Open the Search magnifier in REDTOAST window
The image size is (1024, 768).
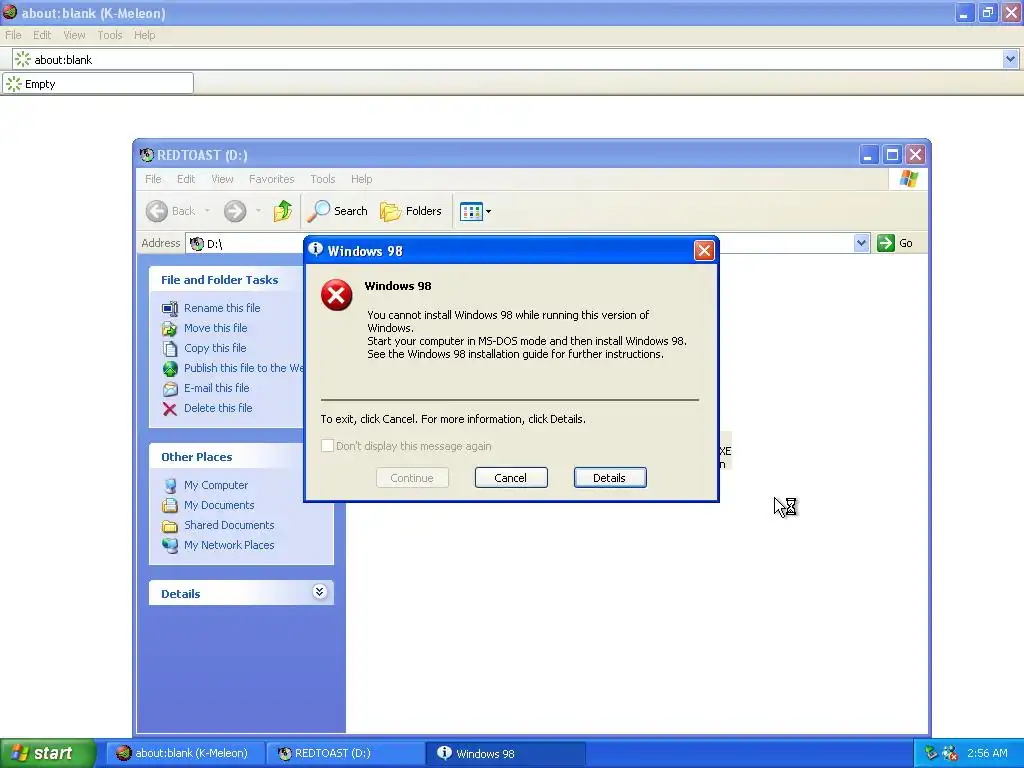319,211
